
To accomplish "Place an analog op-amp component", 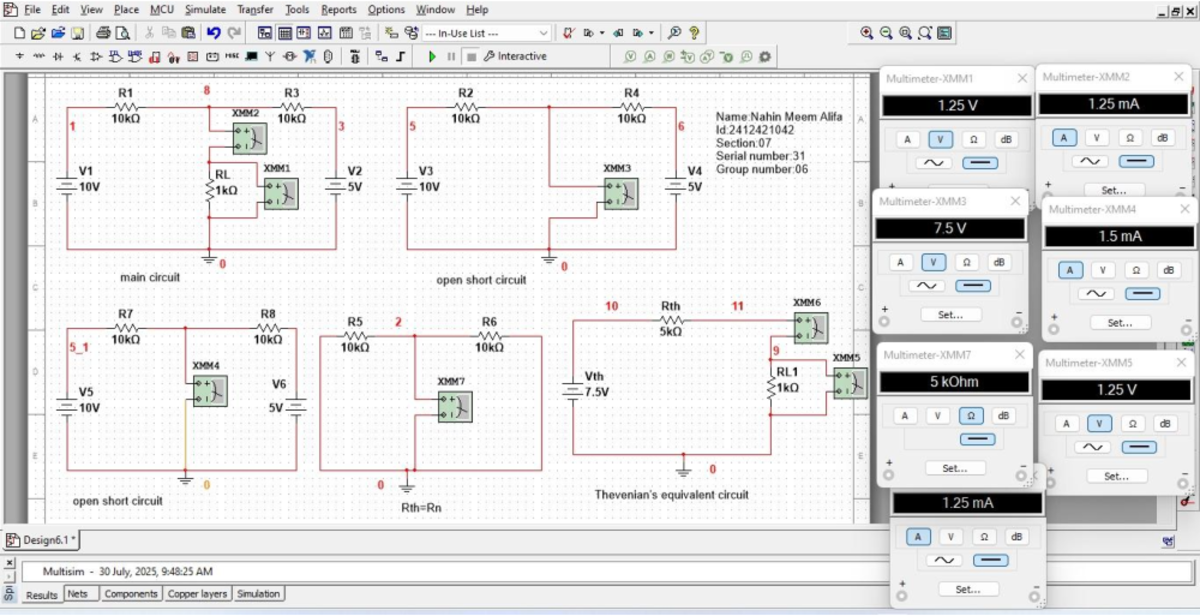I will pyautogui.click(x=97, y=56).
